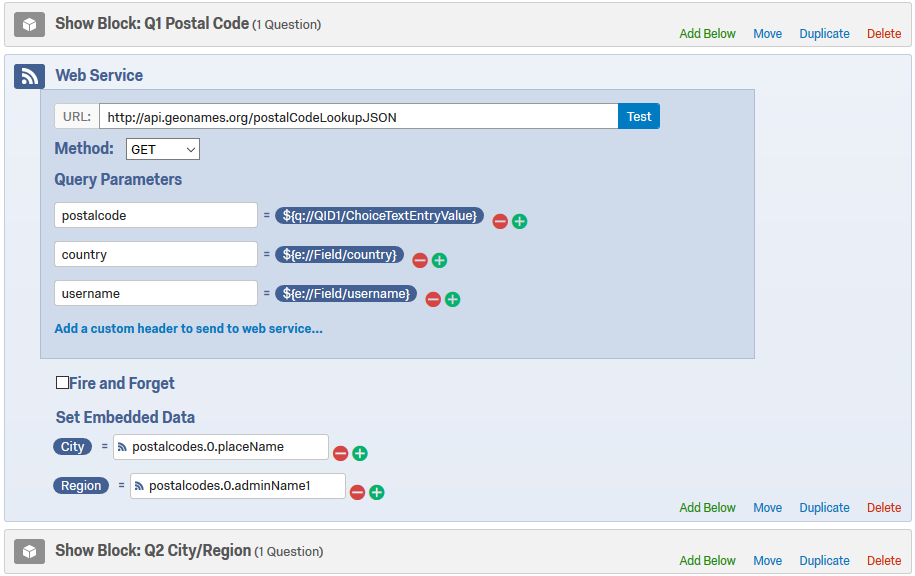Click the URL input field
Viewport: 915px width, 576px height.
(x=358, y=117)
